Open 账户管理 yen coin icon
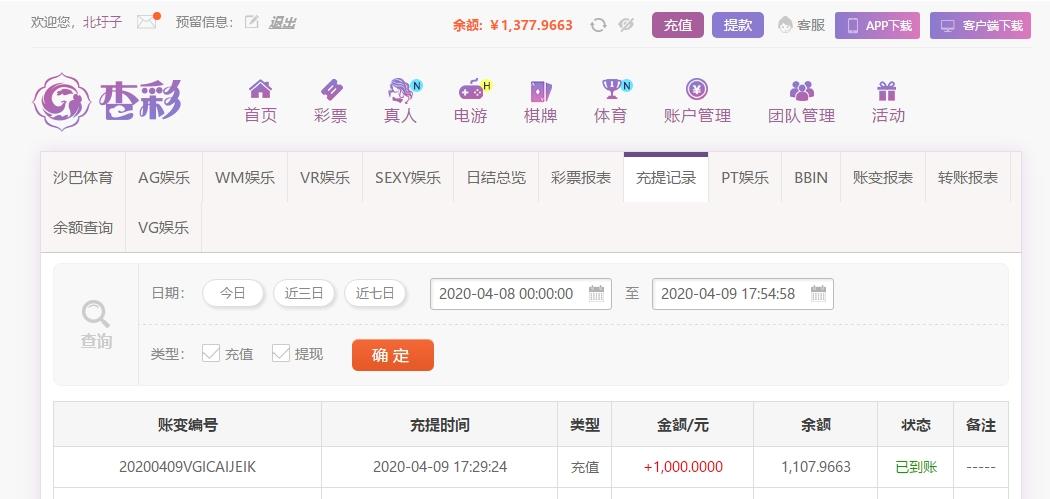 pyautogui.click(x=697, y=89)
